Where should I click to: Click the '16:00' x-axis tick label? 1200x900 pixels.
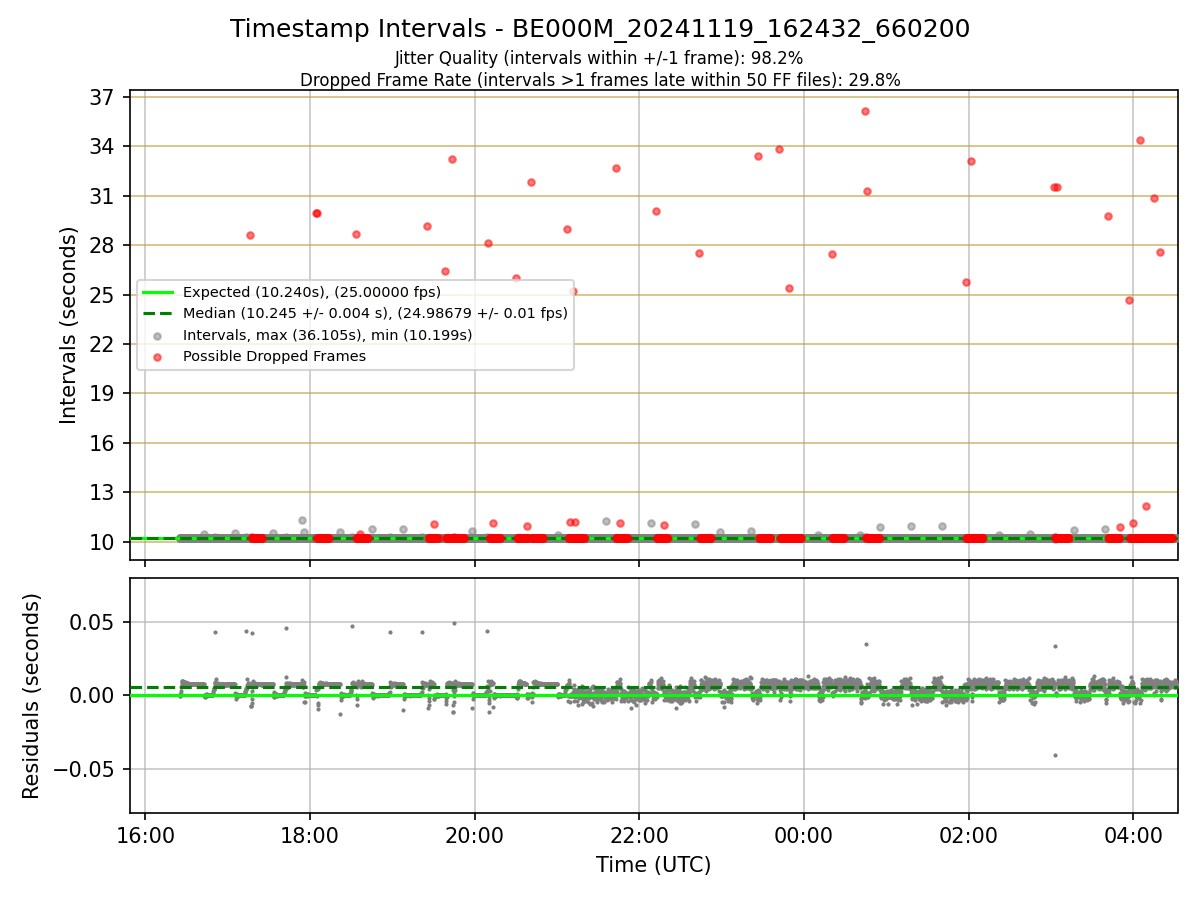pyautogui.click(x=145, y=835)
